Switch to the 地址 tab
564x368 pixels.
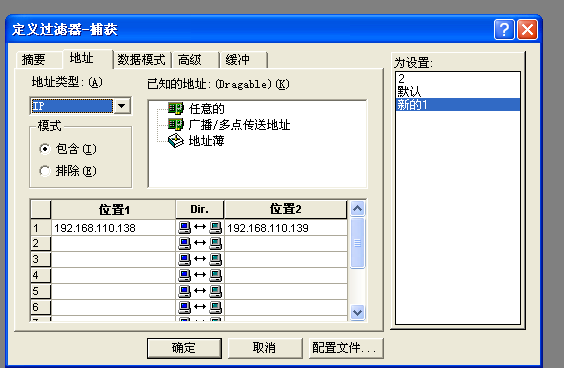point(88,58)
